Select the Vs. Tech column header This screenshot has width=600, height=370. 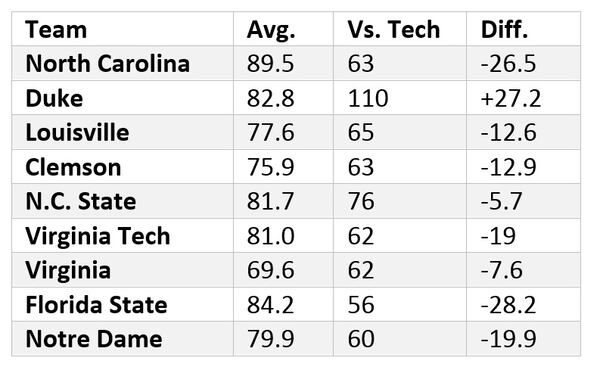coord(400,29)
